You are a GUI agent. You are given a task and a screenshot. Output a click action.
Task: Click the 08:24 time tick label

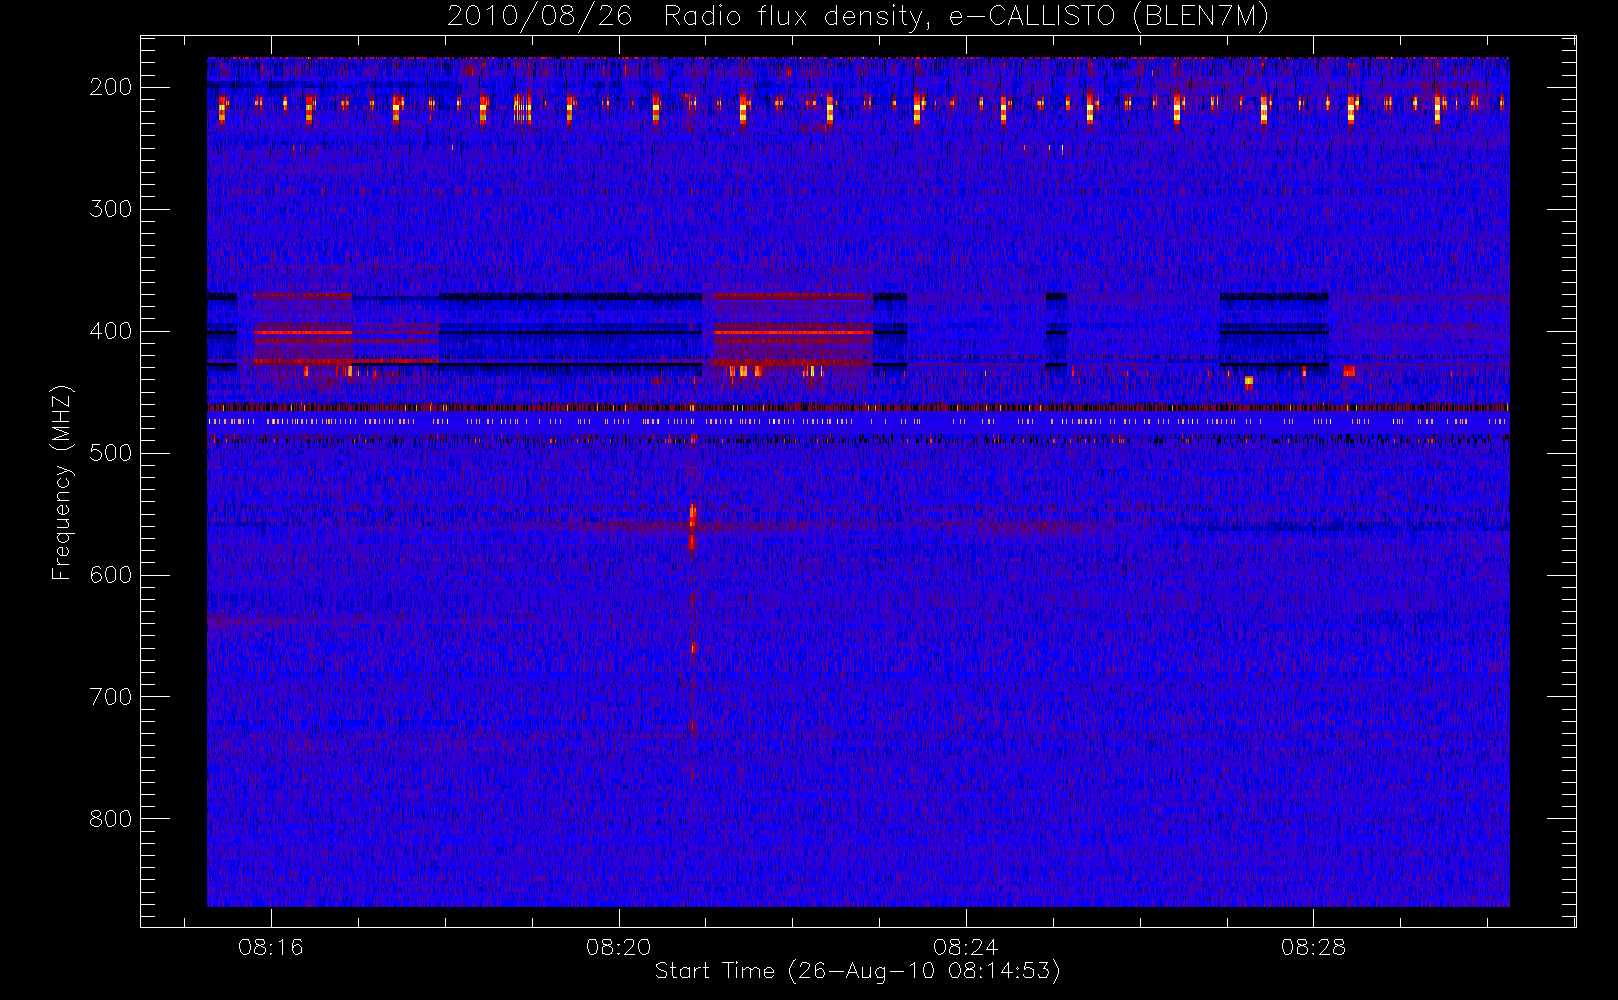(x=965, y=947)
